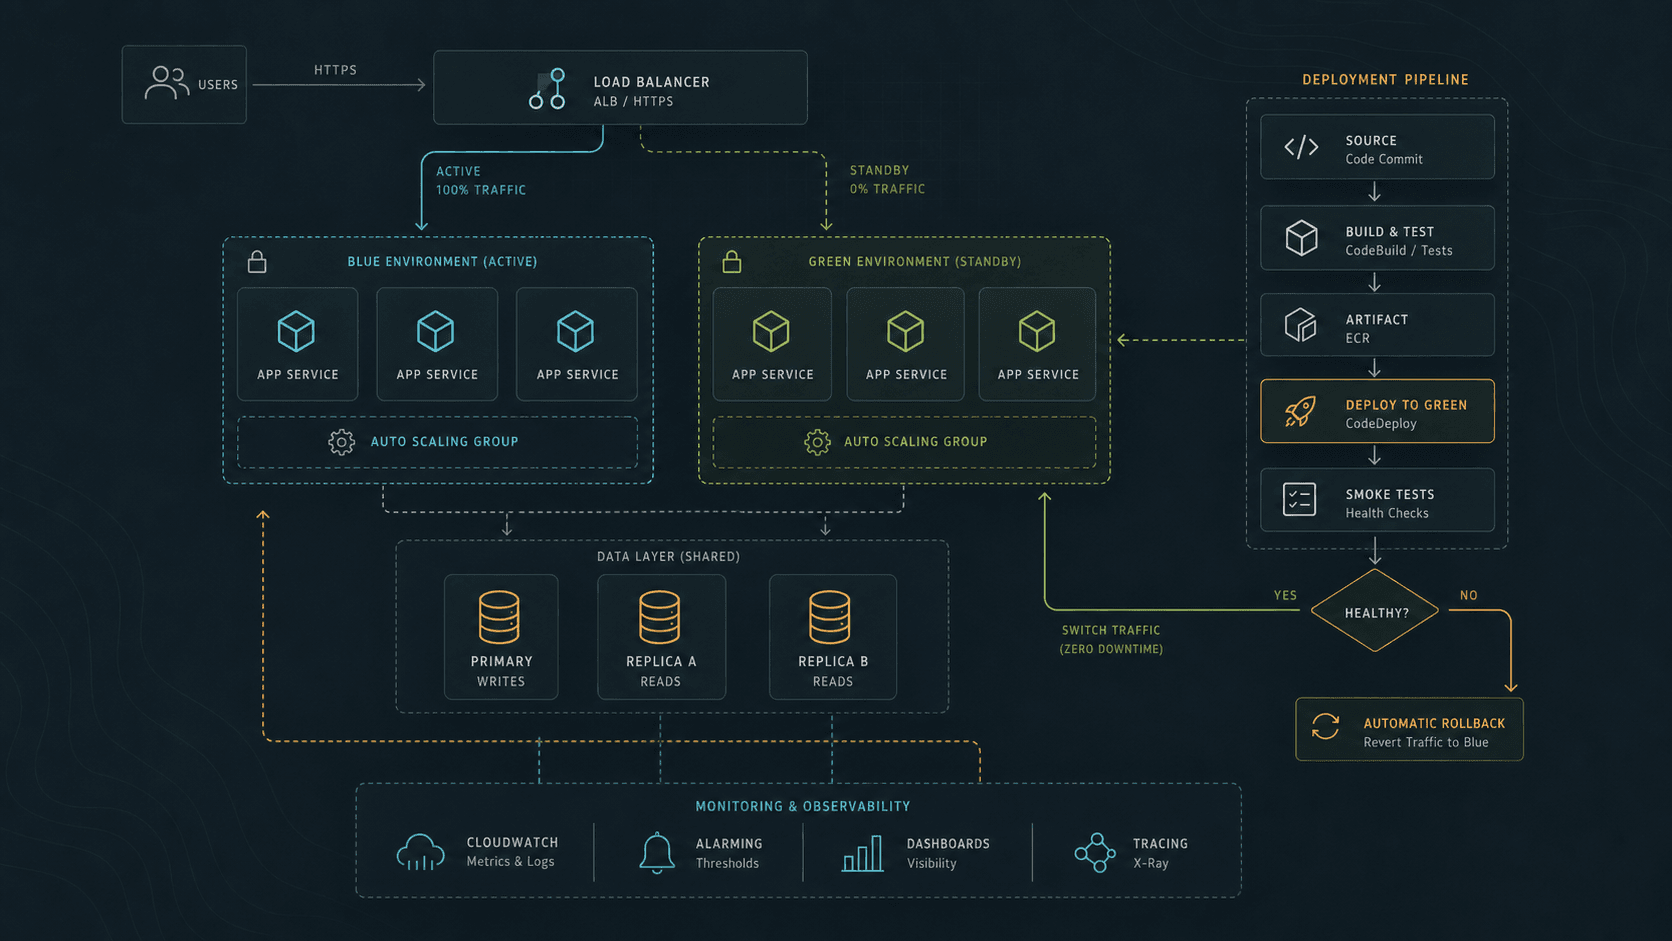Click the Monitoring & Observability heading
Image resolution: width=1672 pixels, height=941 pixels.
(803, 806)
